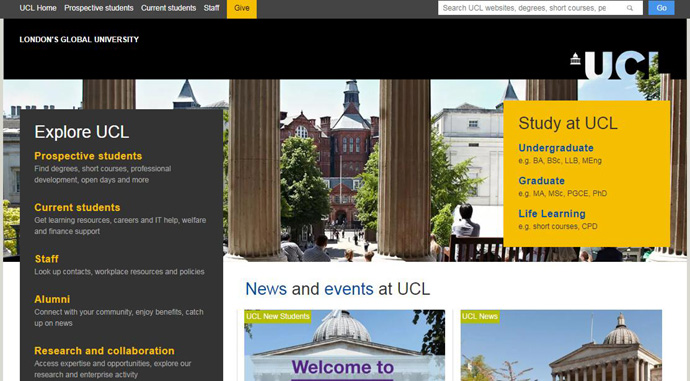
Task: Click text 'e.g. short courses, CPD'
Action: coord(558,227)
